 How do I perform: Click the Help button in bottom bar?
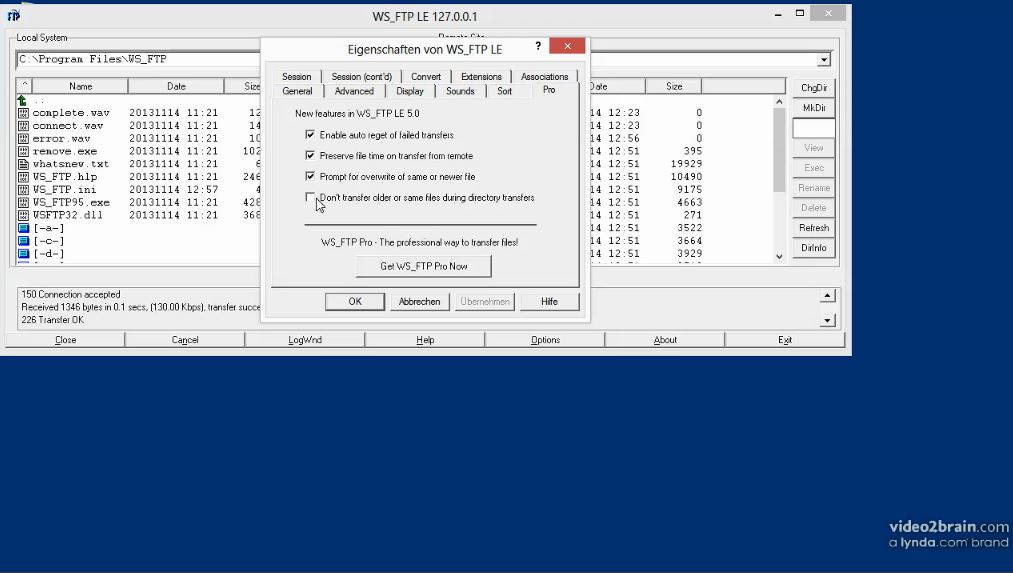[x=425, y=340]
